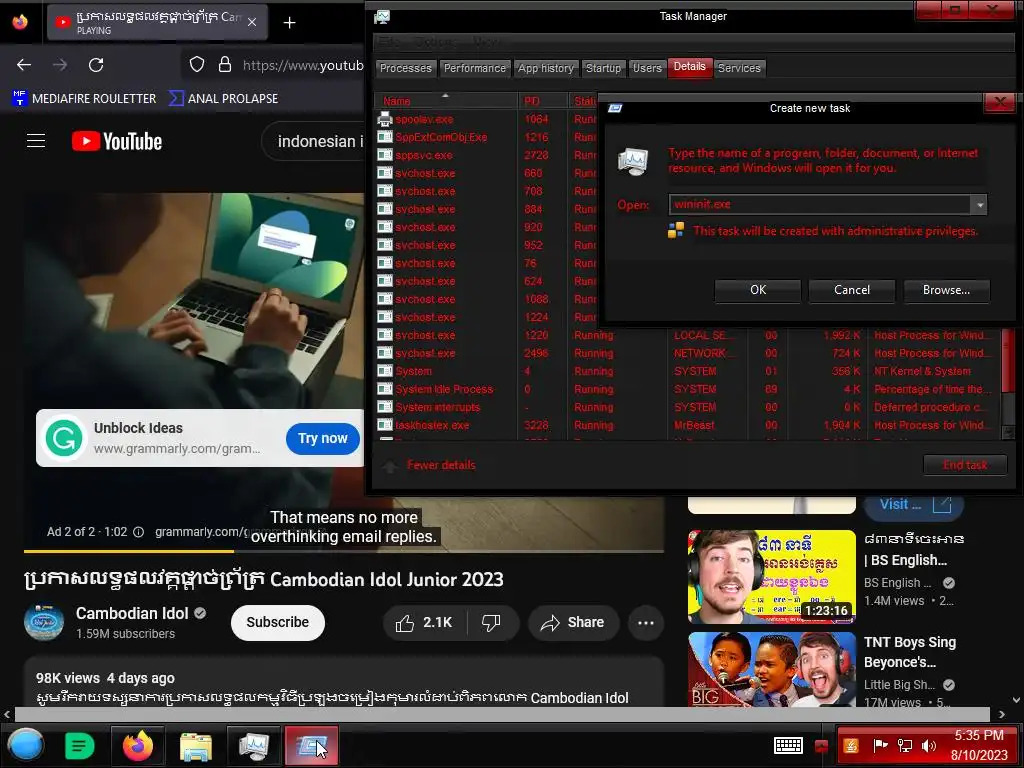Screen dimensions: 1024x768
Task: Sort by the PID column header
Action: (x=543, y=101)
